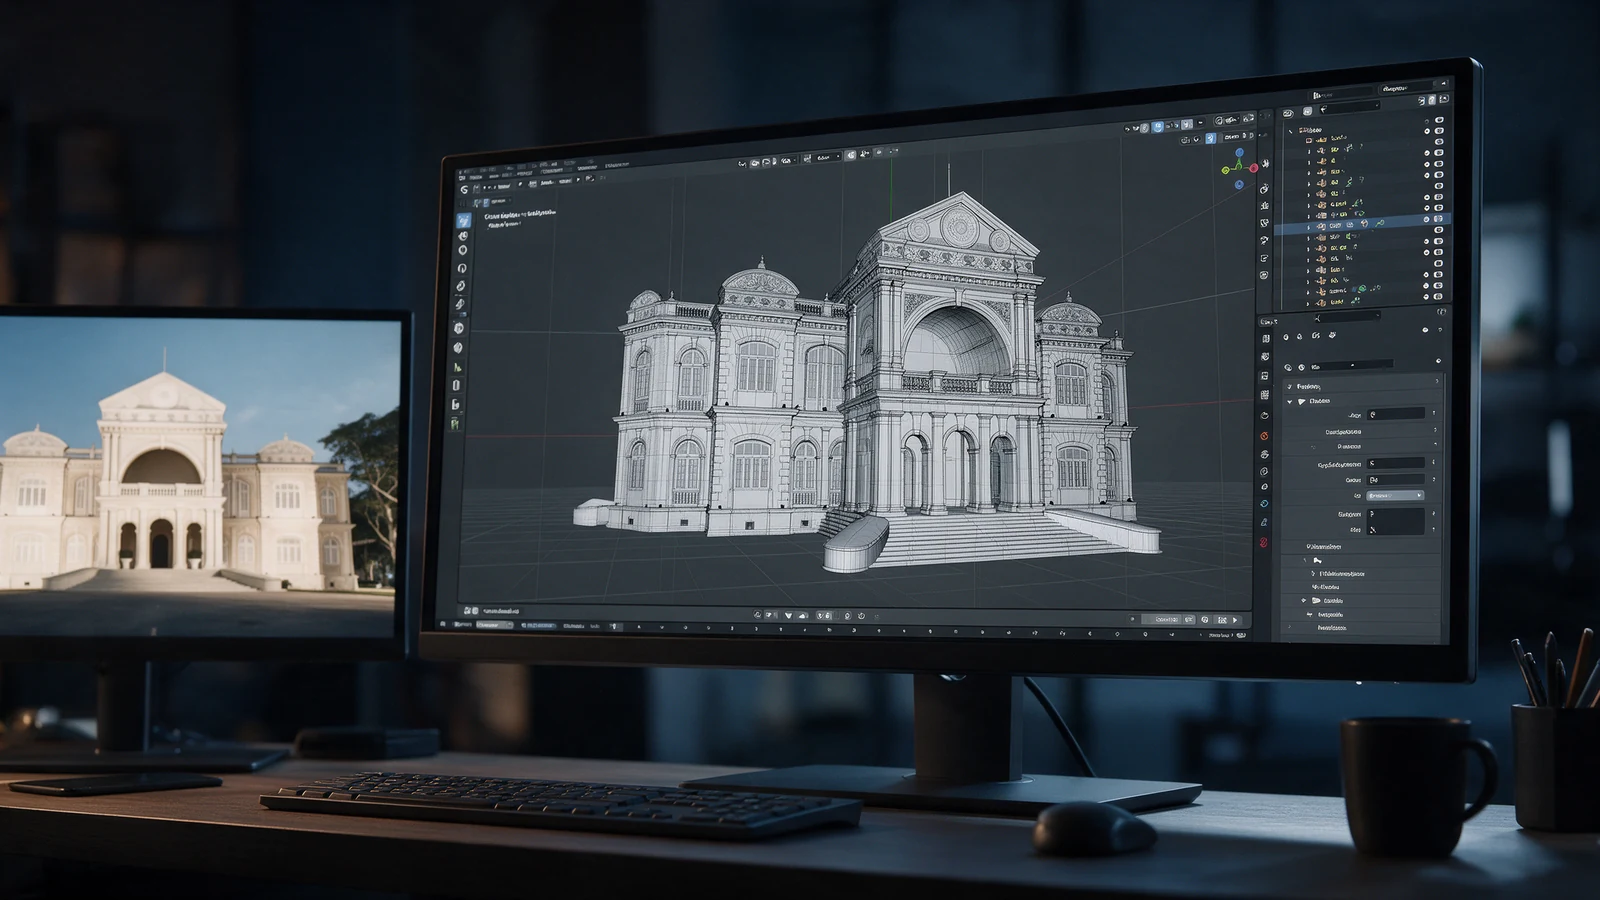Switch to the light-blue circular tab in the properties sidebar
1600x900 pixels.
pyautogui.click(x=1264, y=504)
